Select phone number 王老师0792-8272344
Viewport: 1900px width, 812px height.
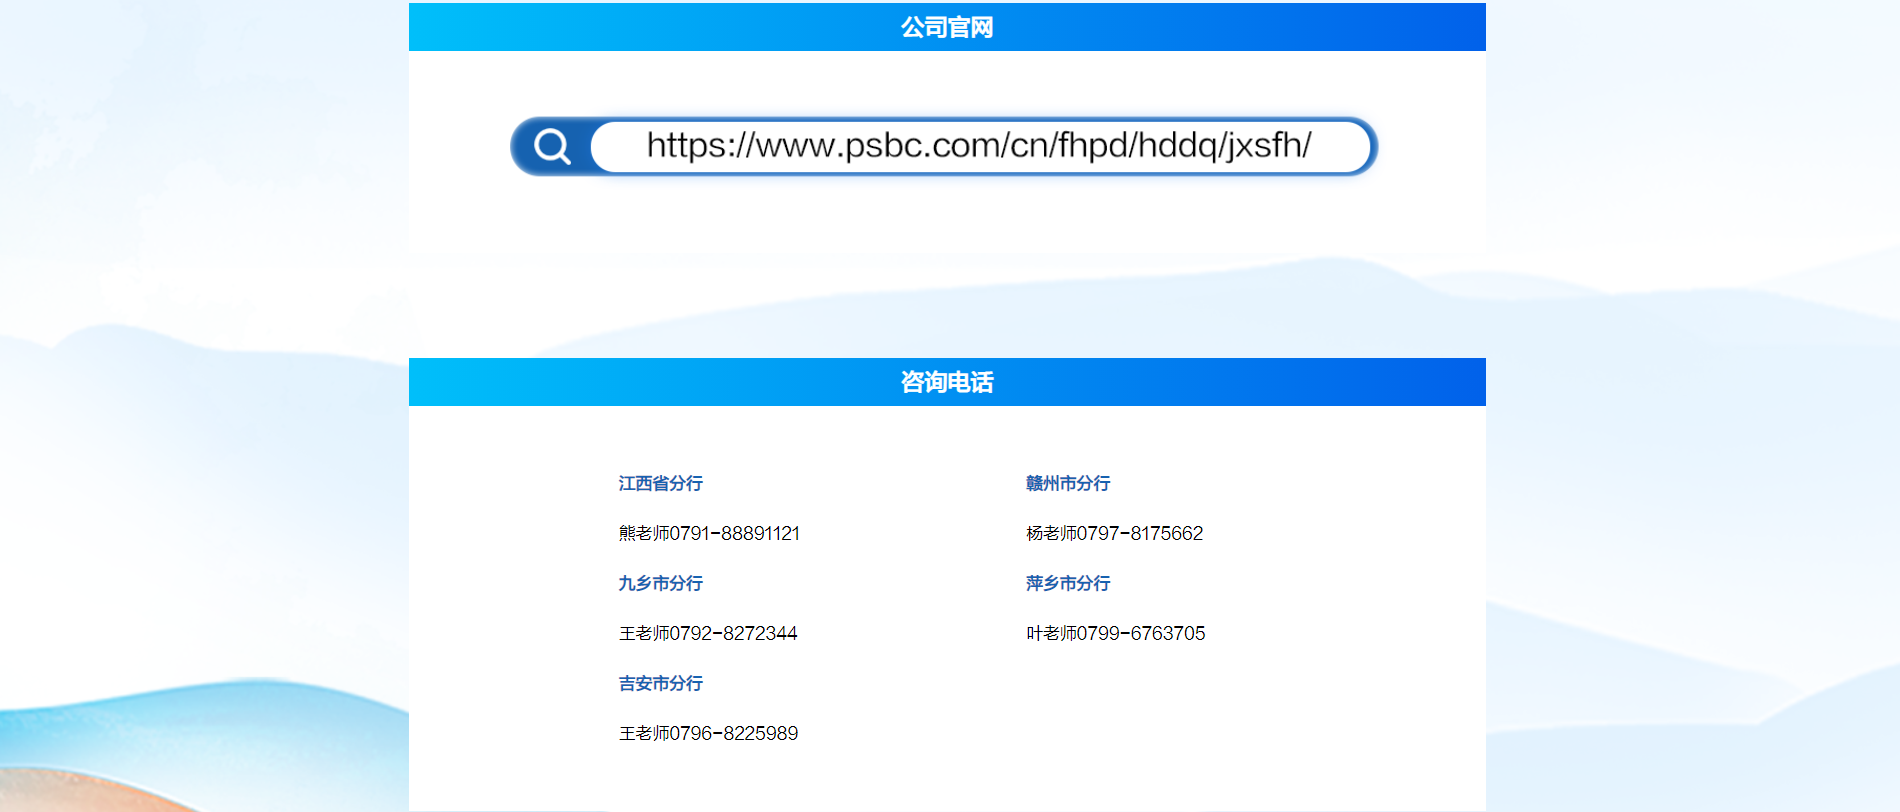point(708,633)
